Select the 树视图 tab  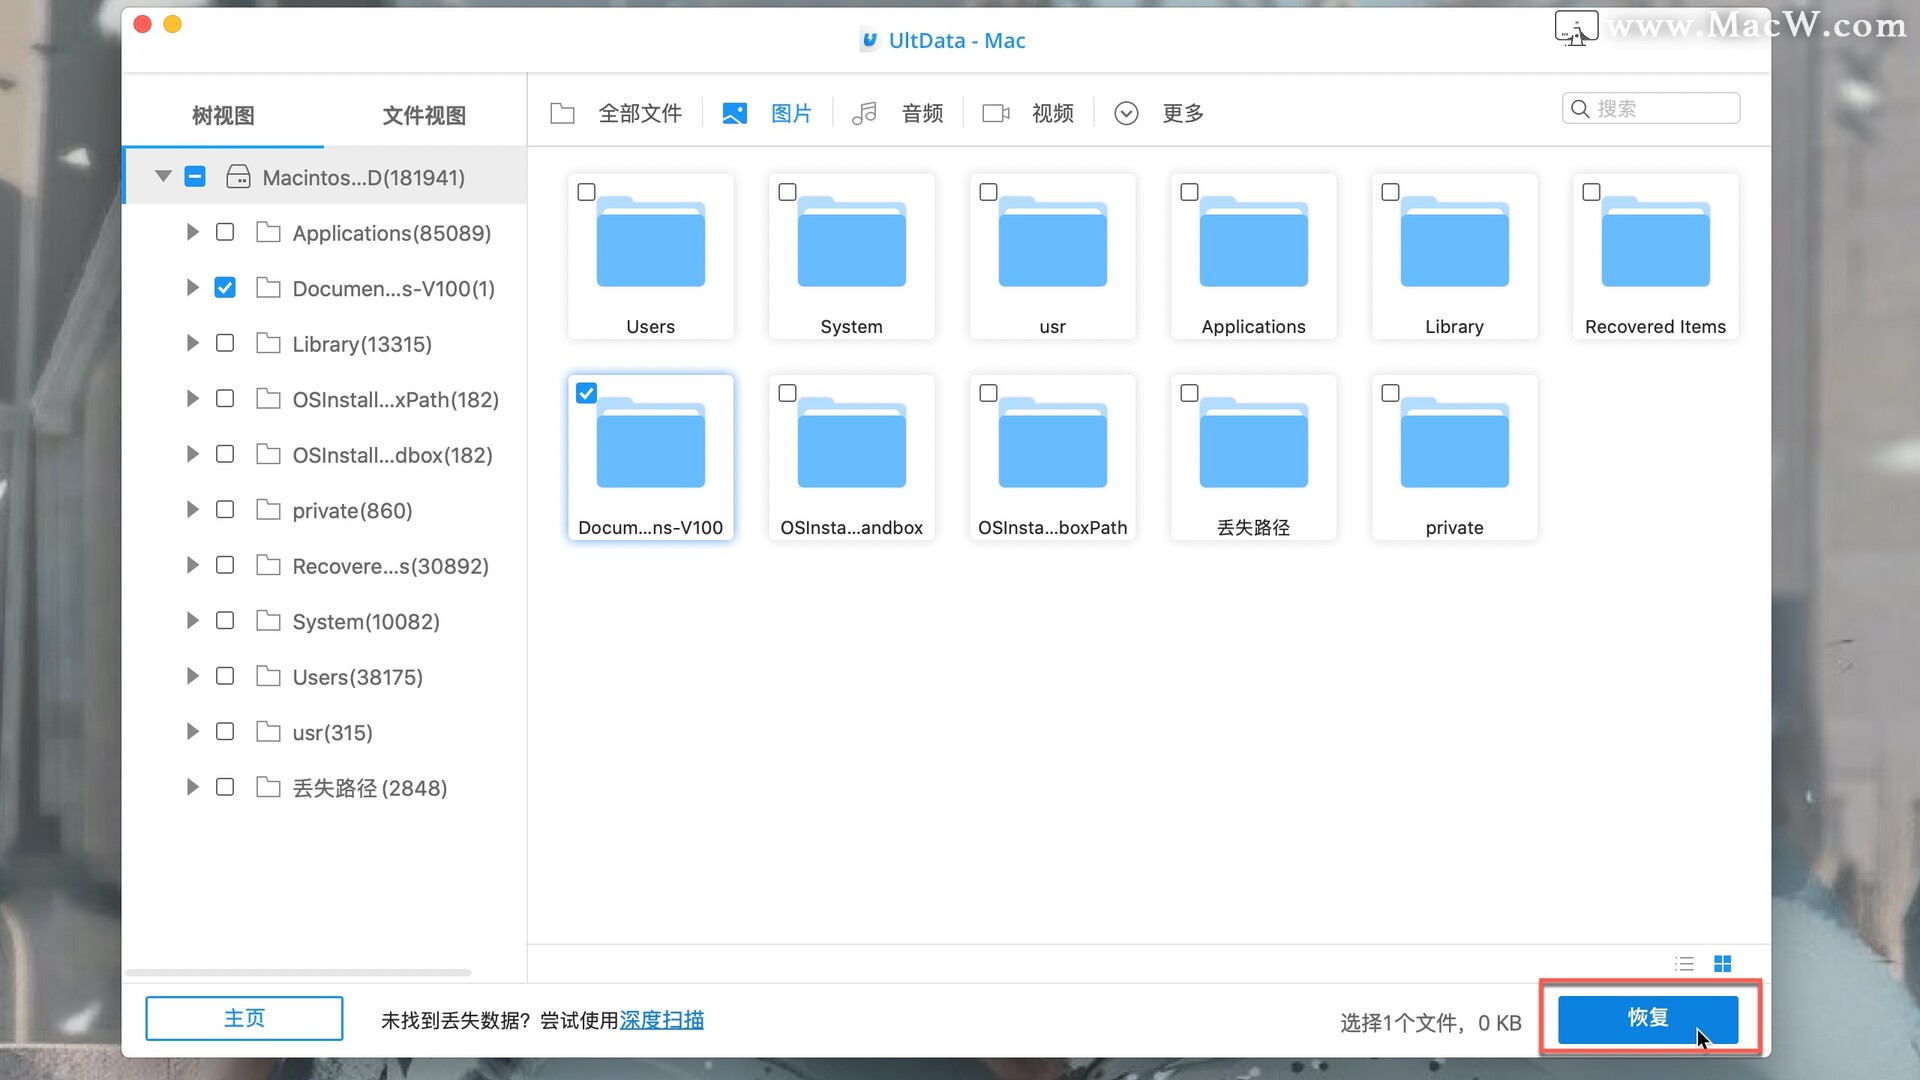[x=223, y=115]
